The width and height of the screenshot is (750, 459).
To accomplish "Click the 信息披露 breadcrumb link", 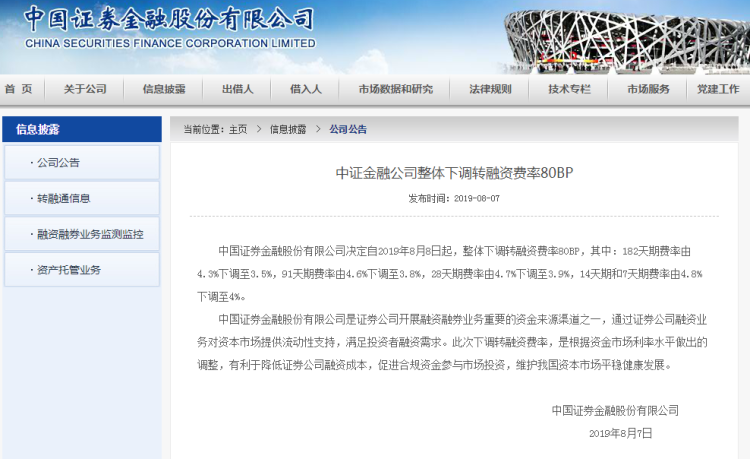I will [287, 129].
